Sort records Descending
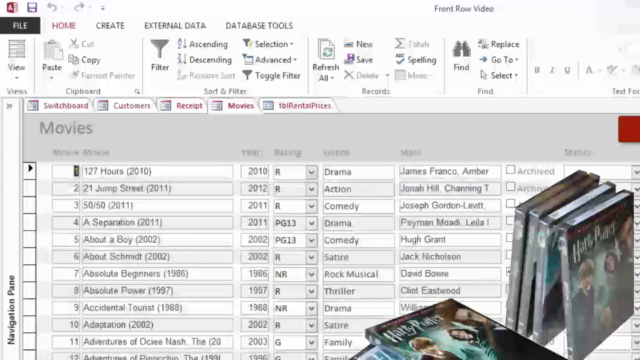Screen dimensions: 640x360 205,60
